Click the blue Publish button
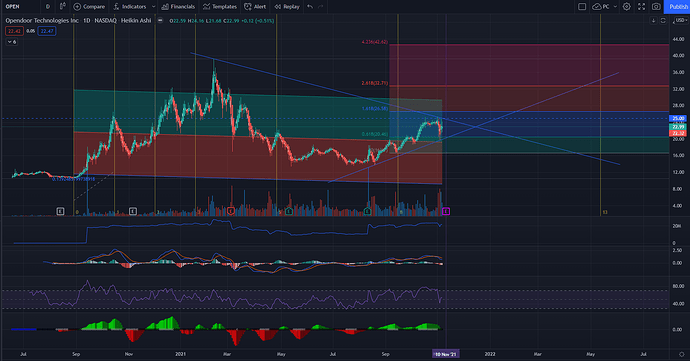This screenshot has width=690, height=361. (x=677, y=7)
